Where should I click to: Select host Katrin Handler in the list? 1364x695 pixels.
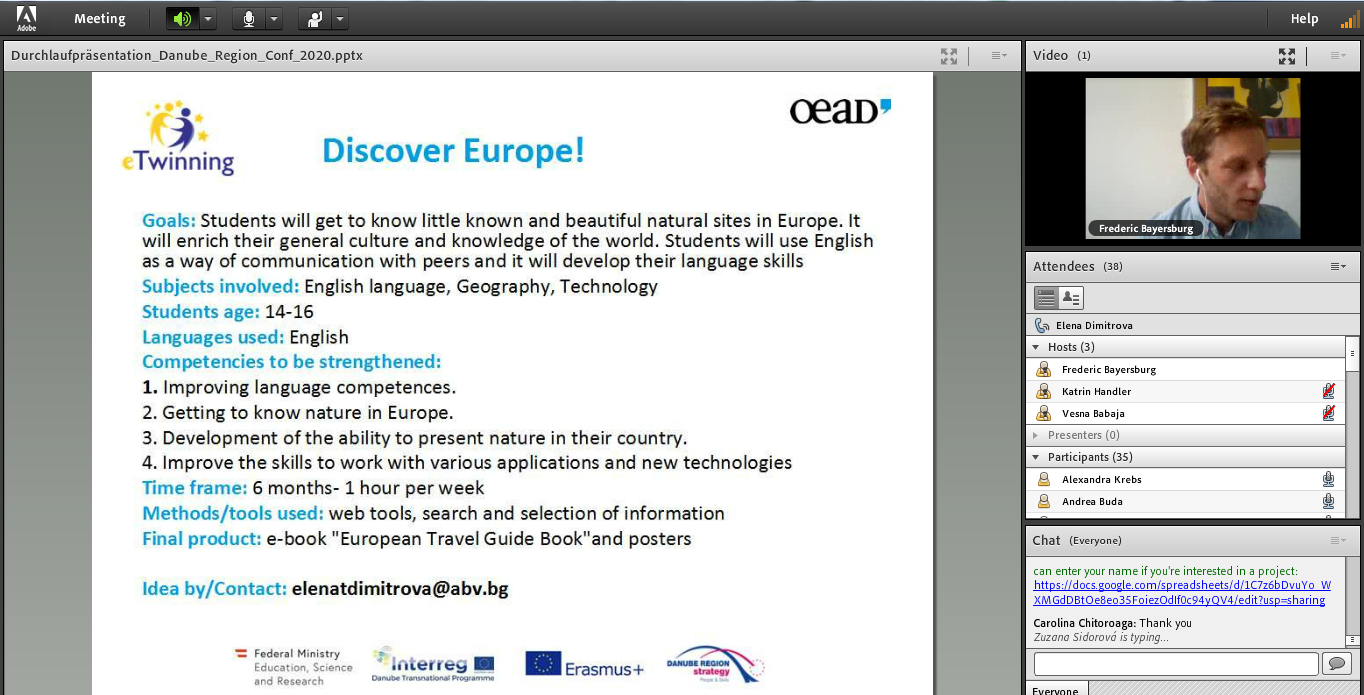tap(1186, 391)
